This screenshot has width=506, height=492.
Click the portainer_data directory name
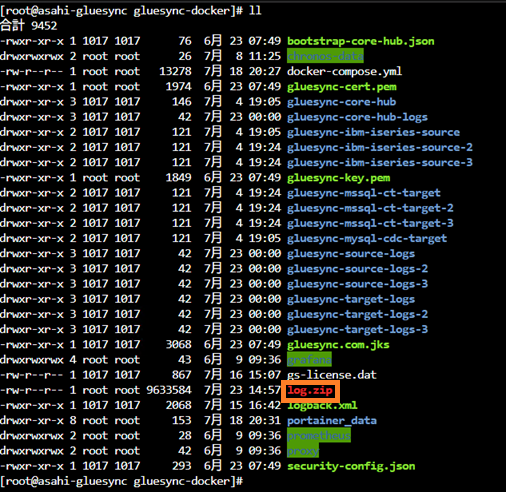pyautogui.click(x=332, y=420)
